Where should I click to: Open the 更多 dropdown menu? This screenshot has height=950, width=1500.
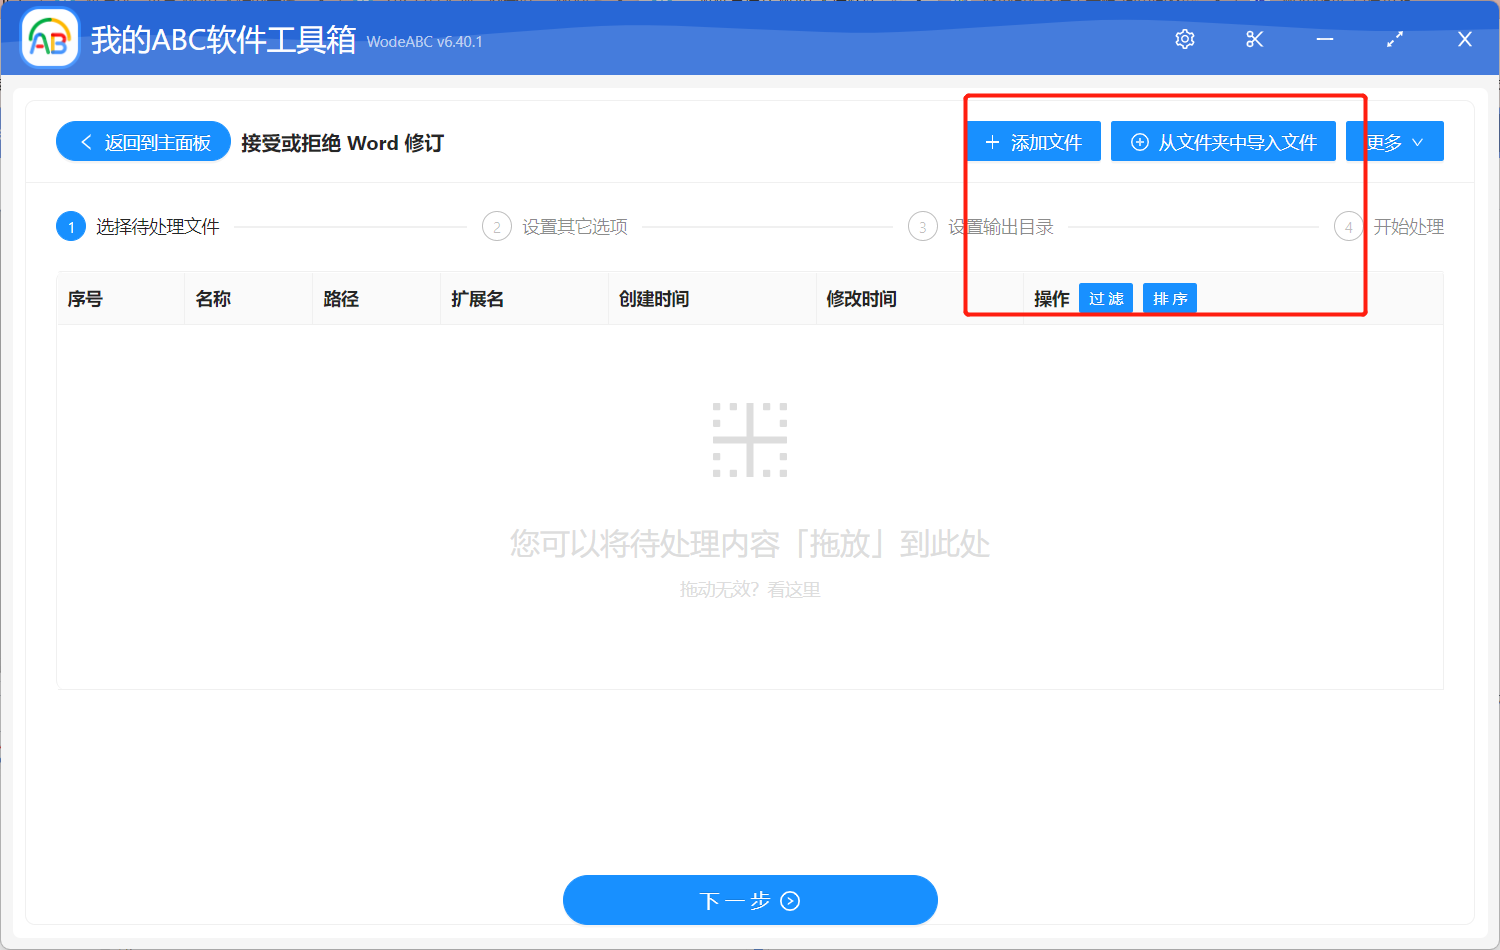pyautogui.click(x=1394, y=141)
